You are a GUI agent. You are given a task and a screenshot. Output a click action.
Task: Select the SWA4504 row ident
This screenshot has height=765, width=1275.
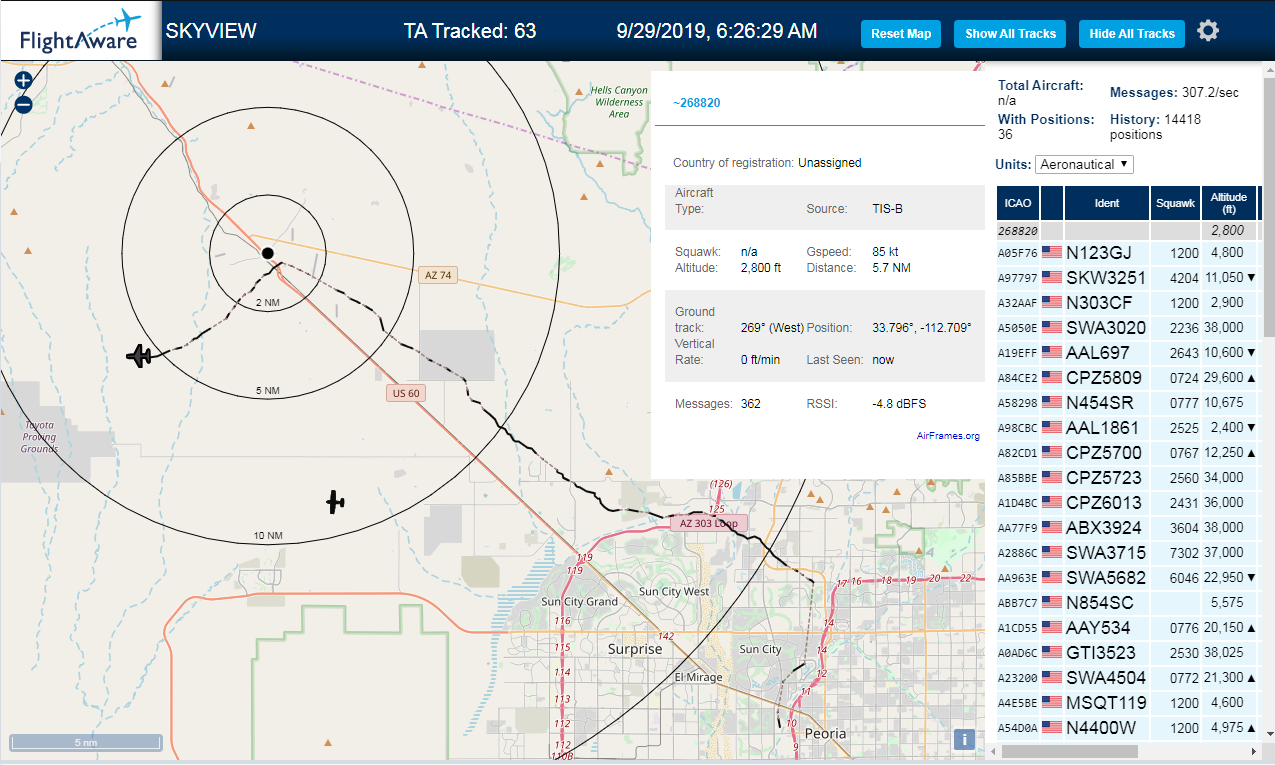click(1105, 678)
